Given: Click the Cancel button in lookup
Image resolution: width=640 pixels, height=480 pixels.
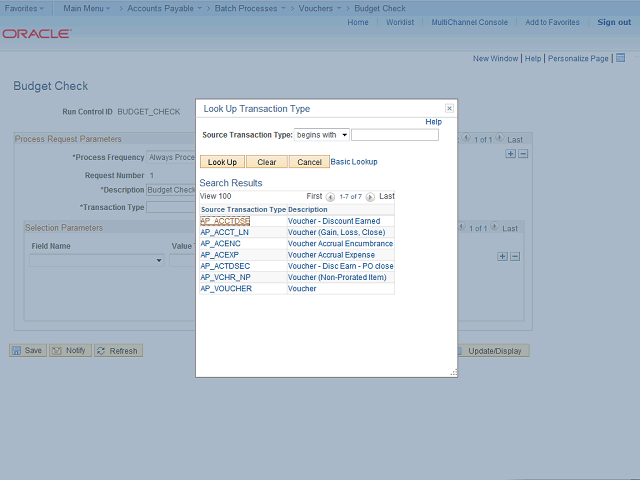Looking at the screenshot, I should point(309,162).
